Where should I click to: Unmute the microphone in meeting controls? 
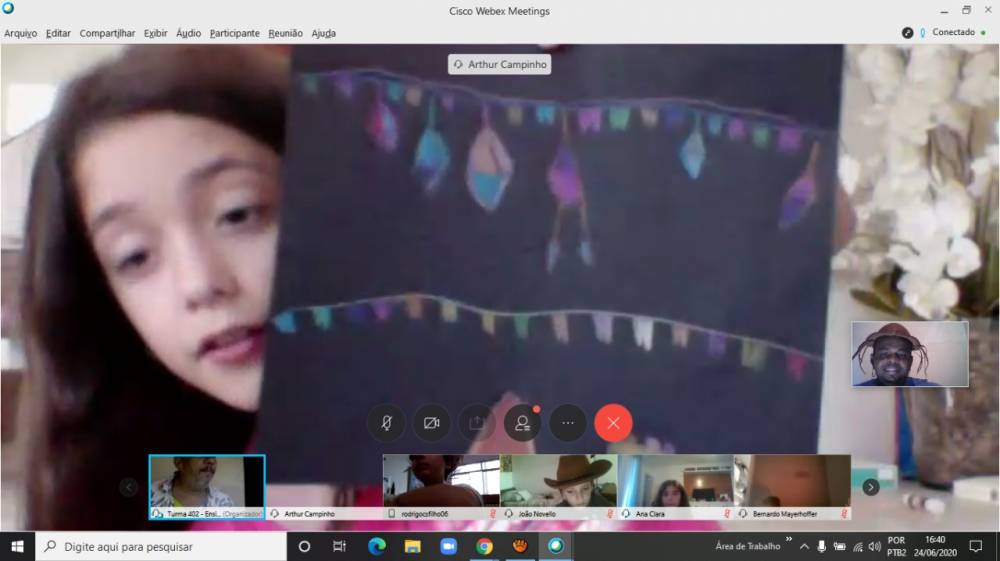click(386, 423)
